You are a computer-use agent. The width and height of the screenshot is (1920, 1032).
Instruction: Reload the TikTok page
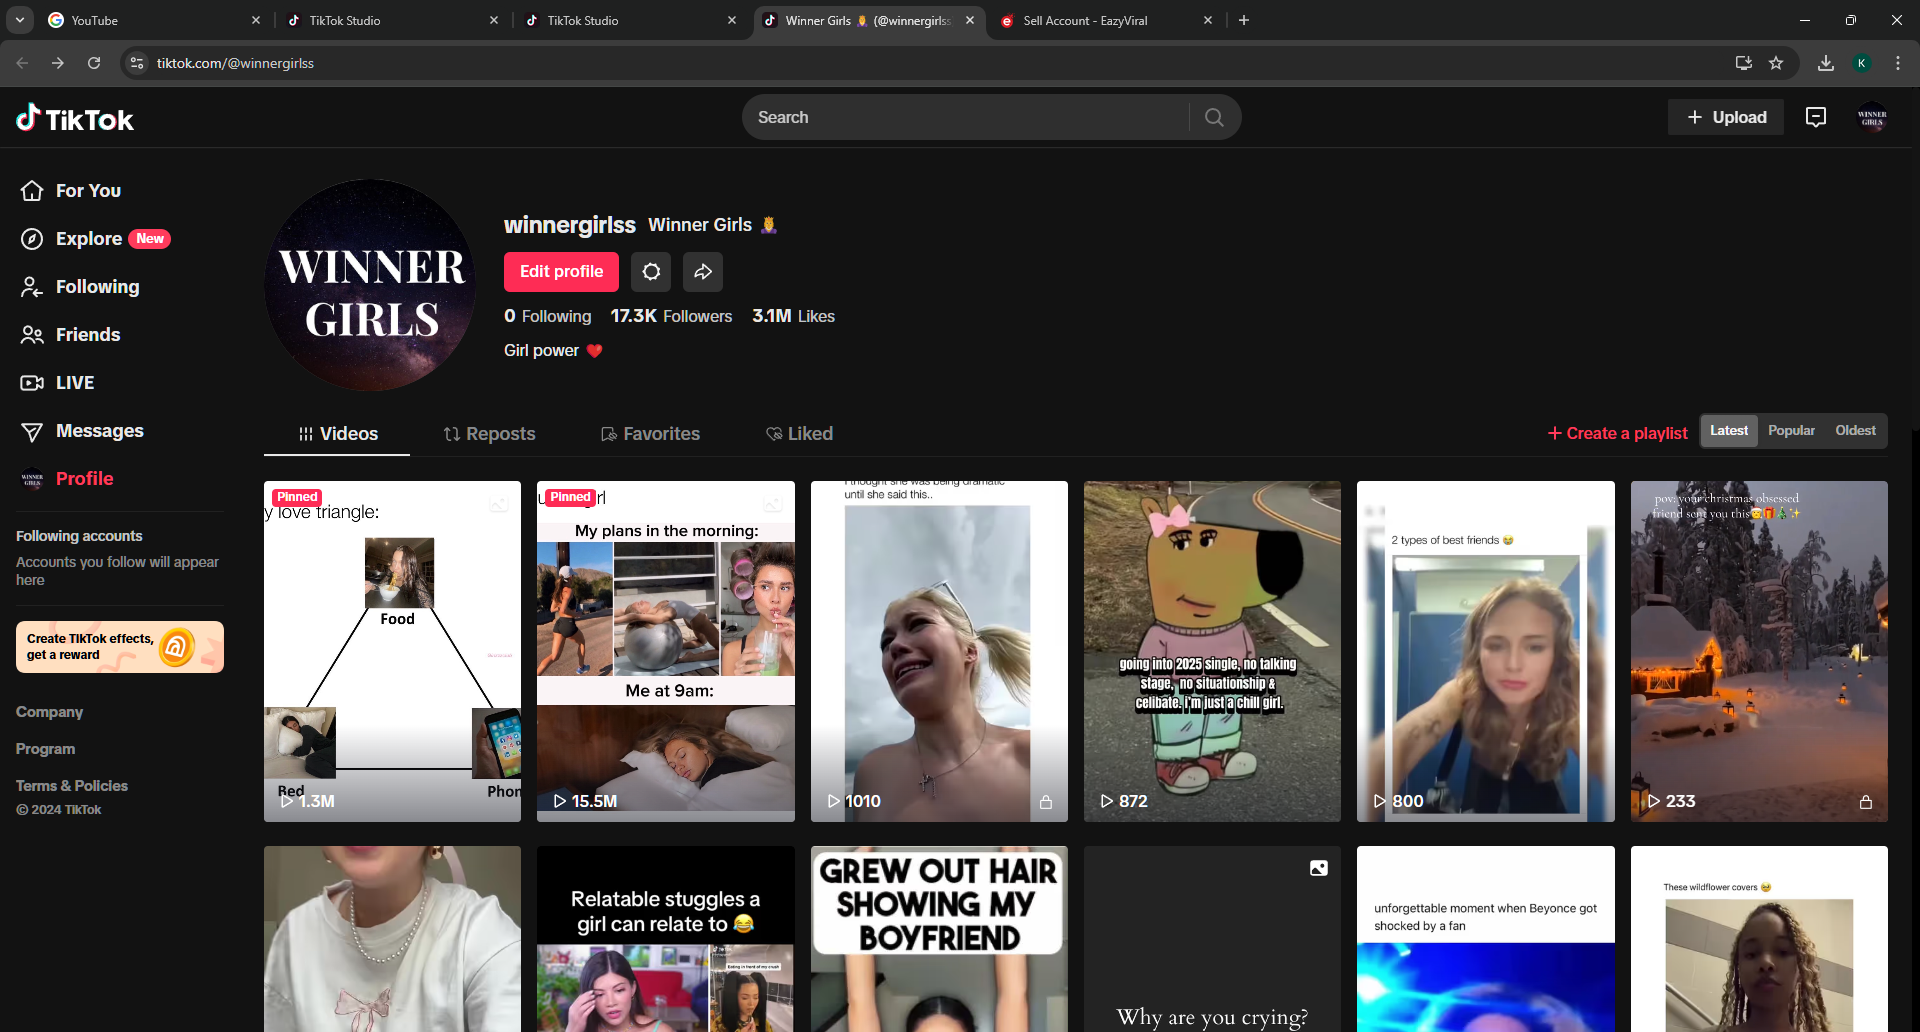pyautogui.click(x=94, y=63)
